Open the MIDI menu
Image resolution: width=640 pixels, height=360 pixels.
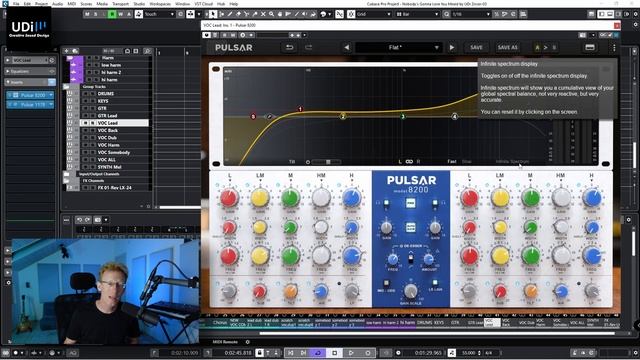pyautogui.click(x=71, y=4)
